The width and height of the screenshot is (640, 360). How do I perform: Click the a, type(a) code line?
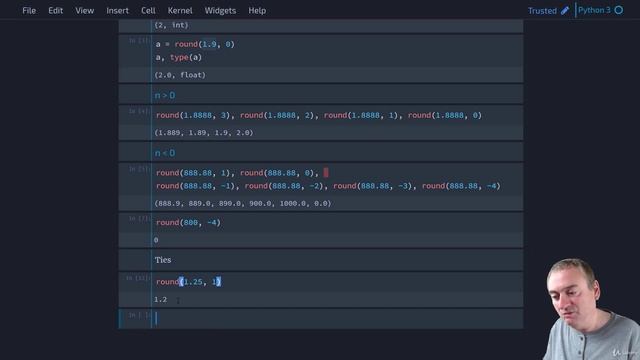pos(179,58)
